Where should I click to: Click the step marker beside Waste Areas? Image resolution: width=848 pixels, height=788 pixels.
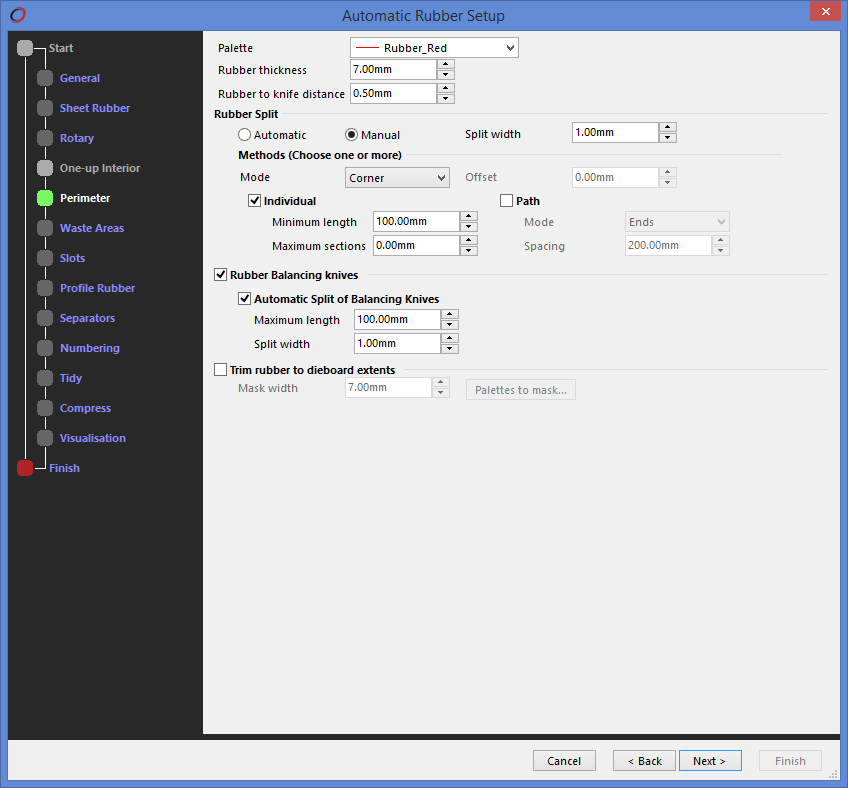tap(45, 228)
